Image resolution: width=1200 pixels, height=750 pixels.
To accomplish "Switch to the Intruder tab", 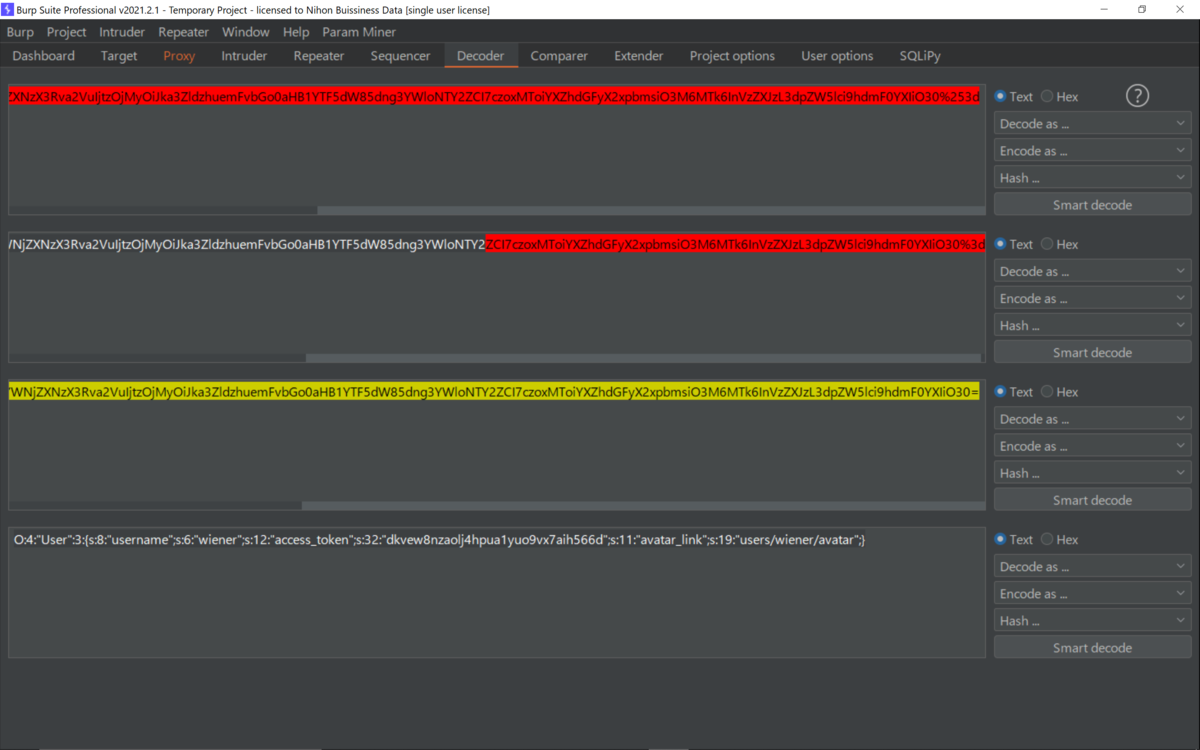I will pyautogui.click(x=244, y=56).
